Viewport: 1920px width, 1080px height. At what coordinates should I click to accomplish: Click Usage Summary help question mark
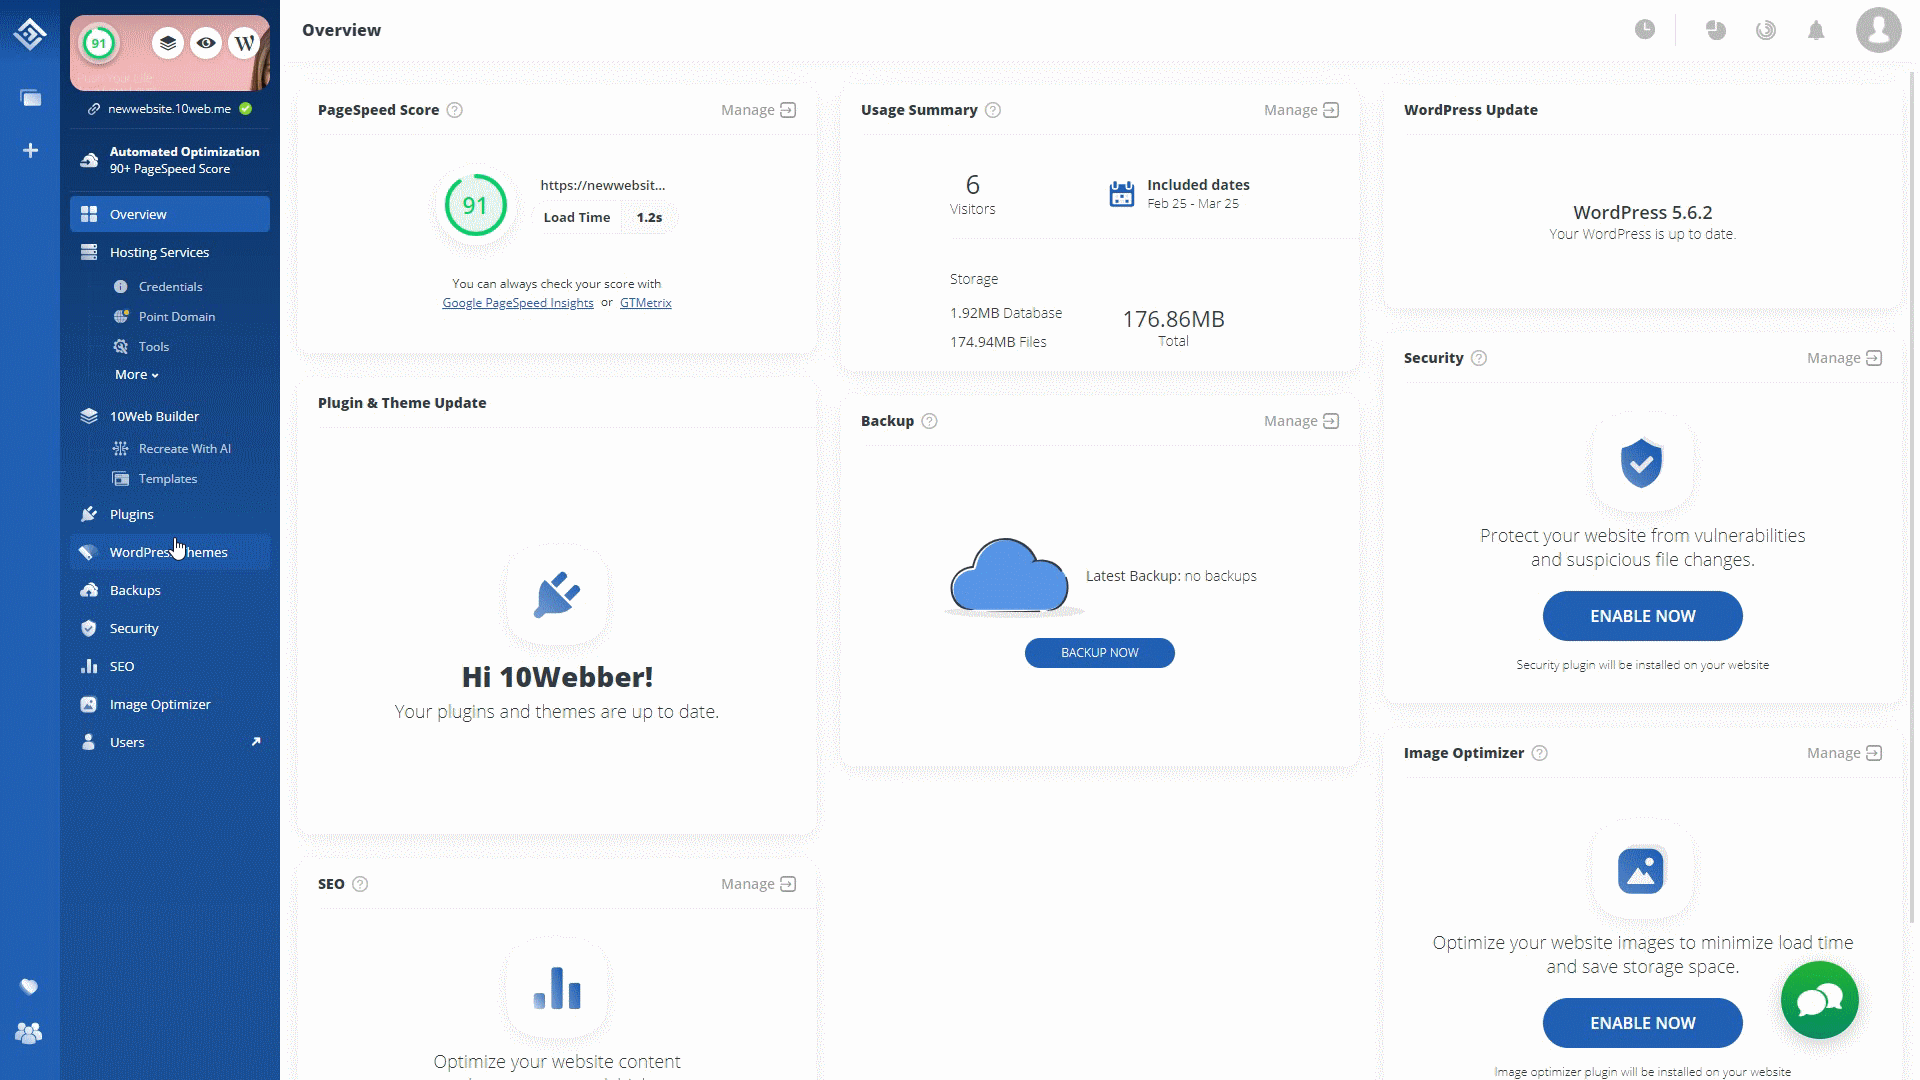(x=993, y=110)
